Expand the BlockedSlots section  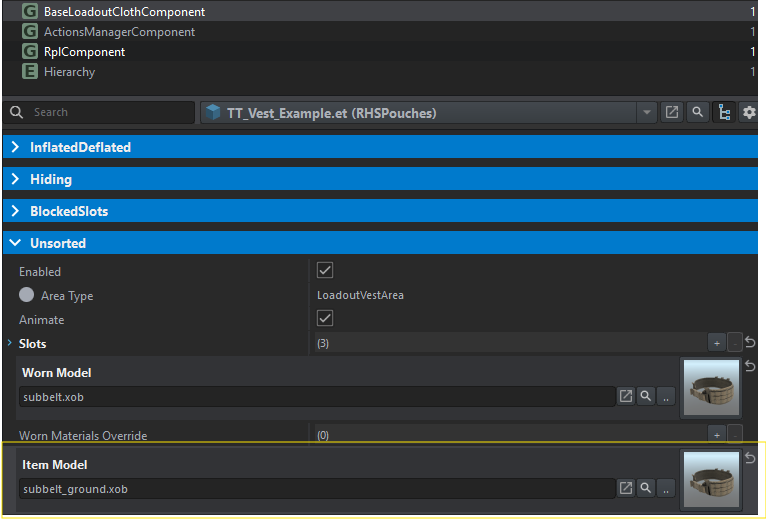click(68, 212)
